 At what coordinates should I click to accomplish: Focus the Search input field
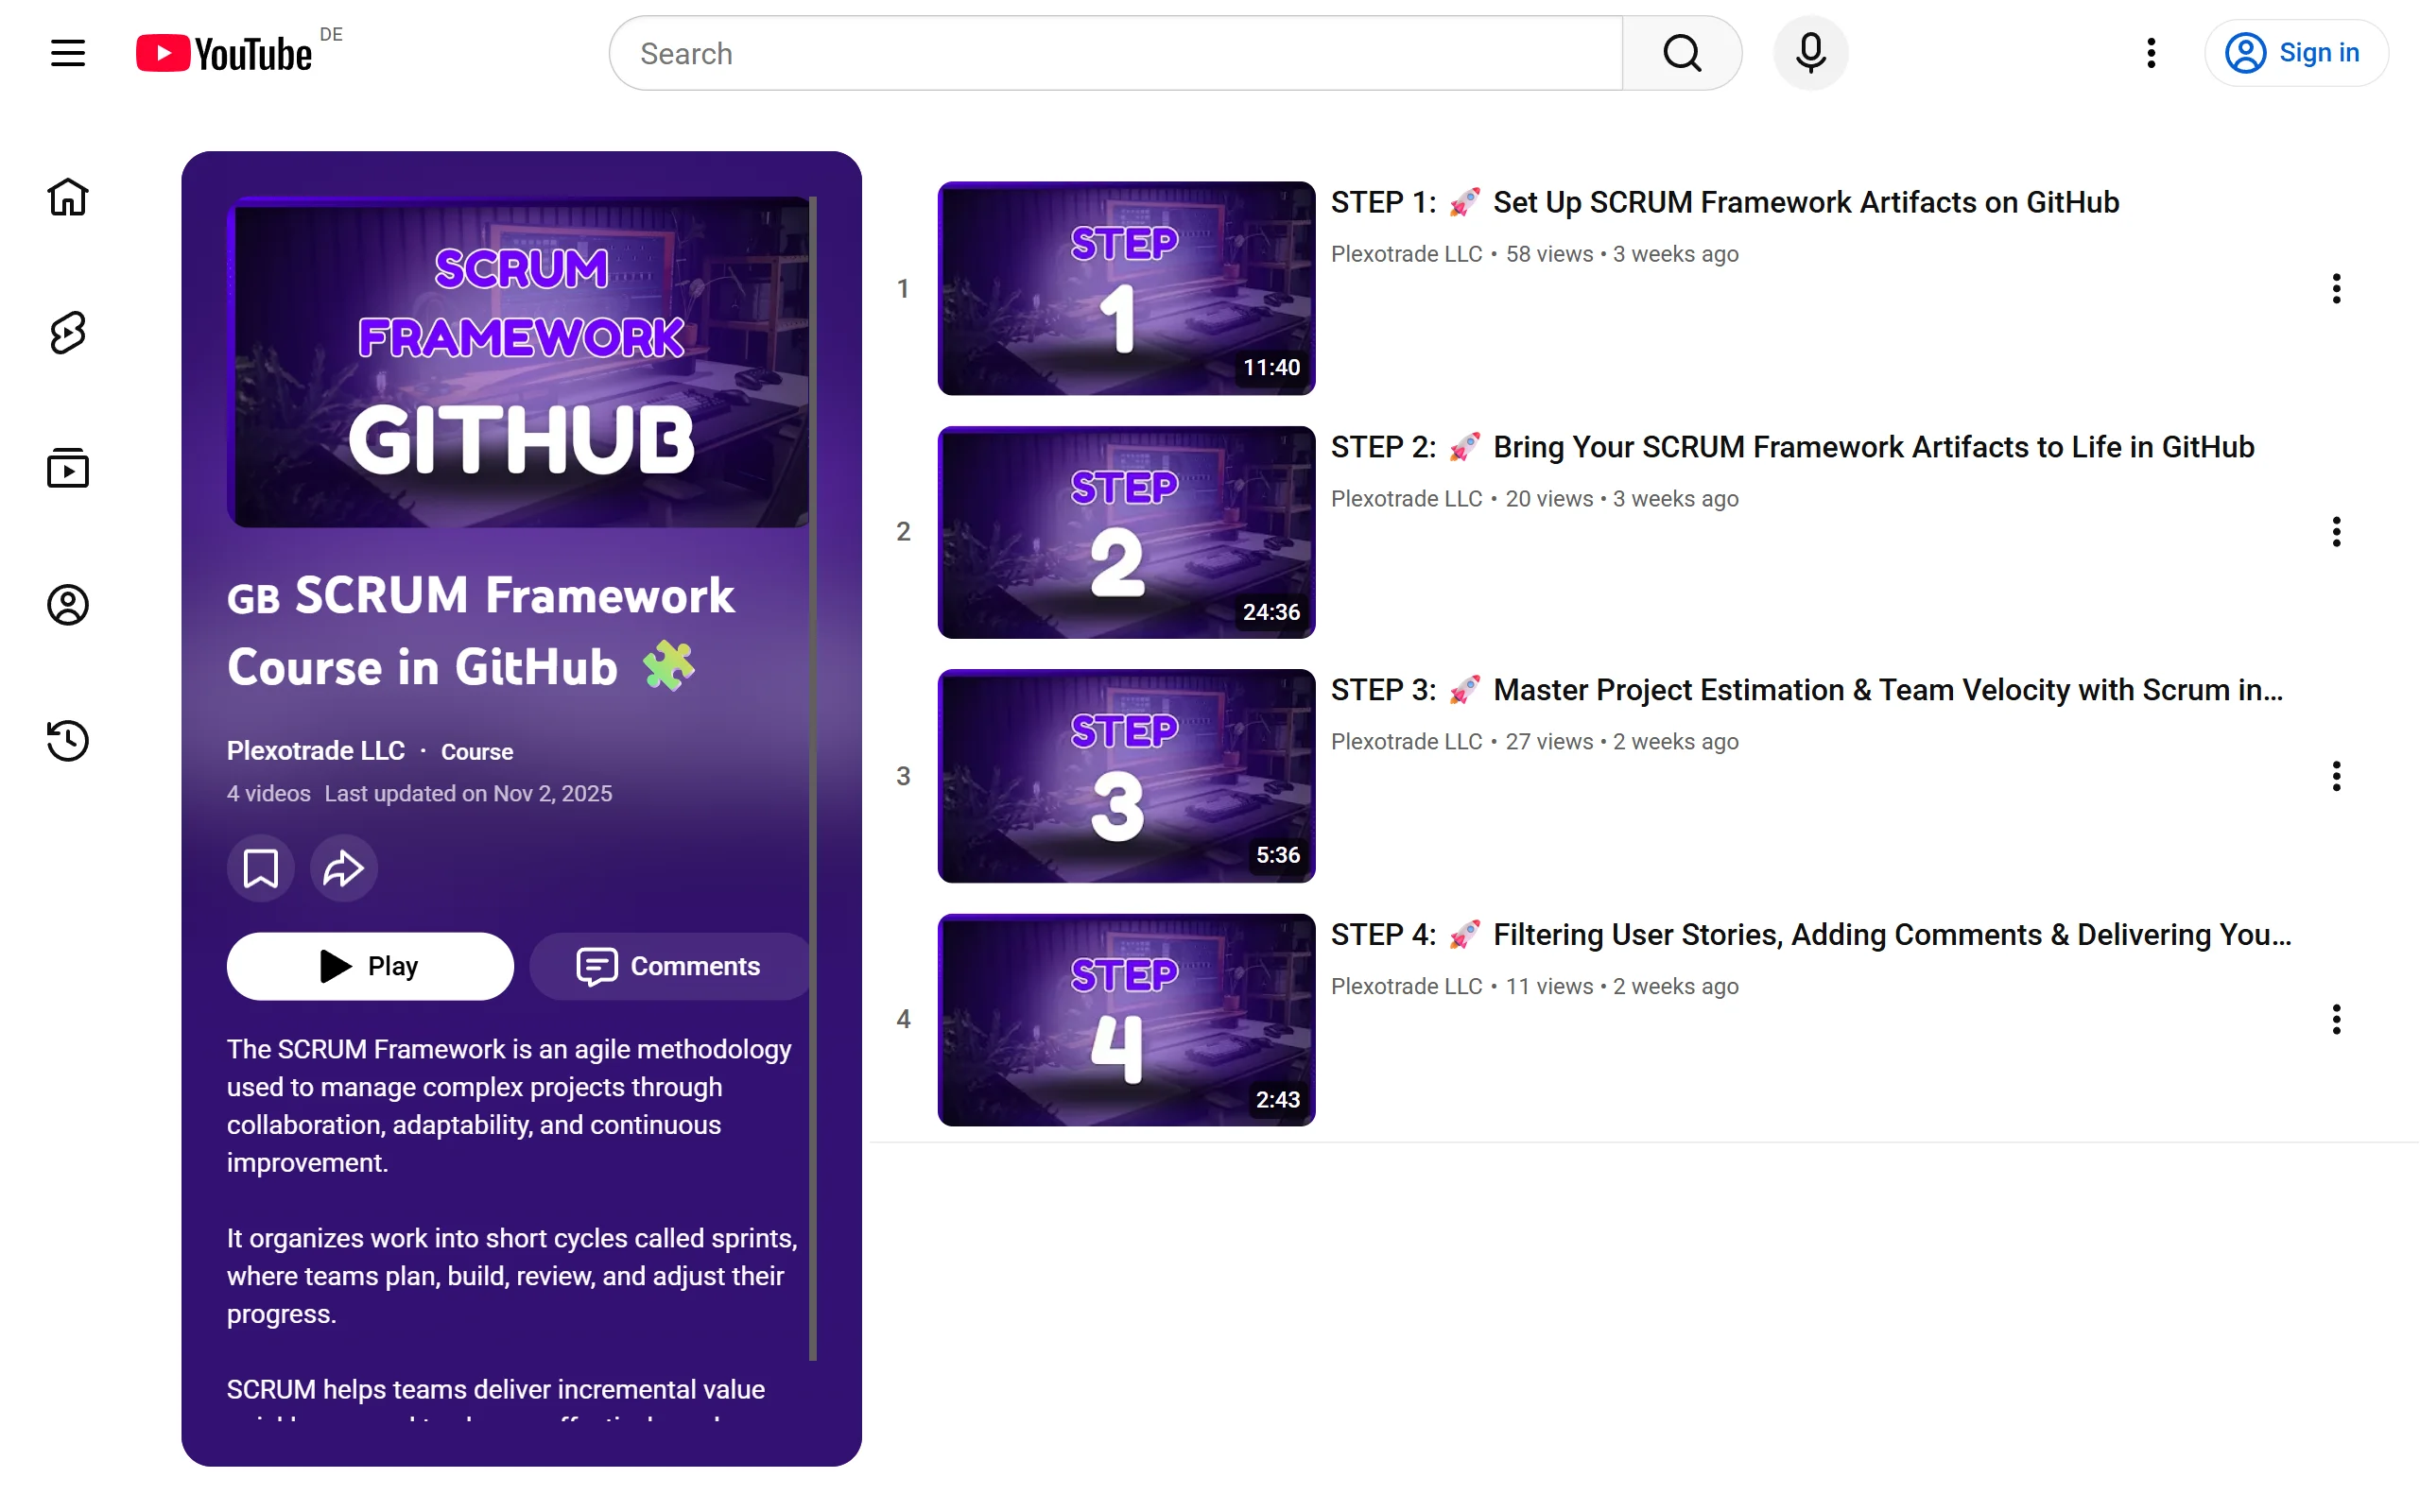coord(1116,53)
